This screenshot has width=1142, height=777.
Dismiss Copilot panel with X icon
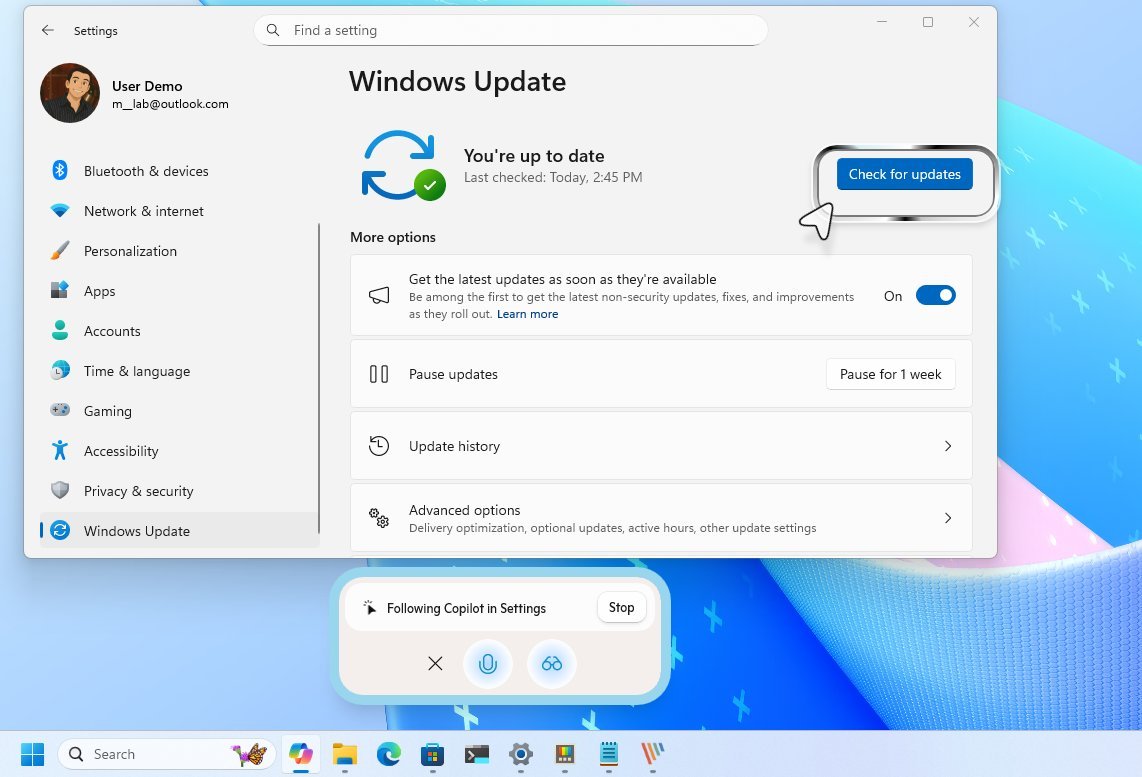coord(435,664)
